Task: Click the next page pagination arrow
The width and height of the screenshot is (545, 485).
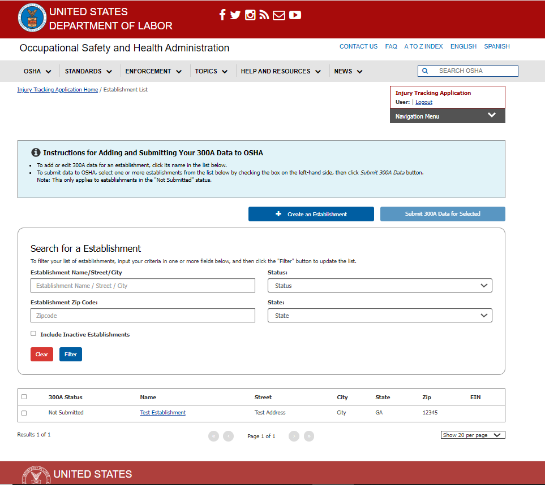Action: [294, 436]
